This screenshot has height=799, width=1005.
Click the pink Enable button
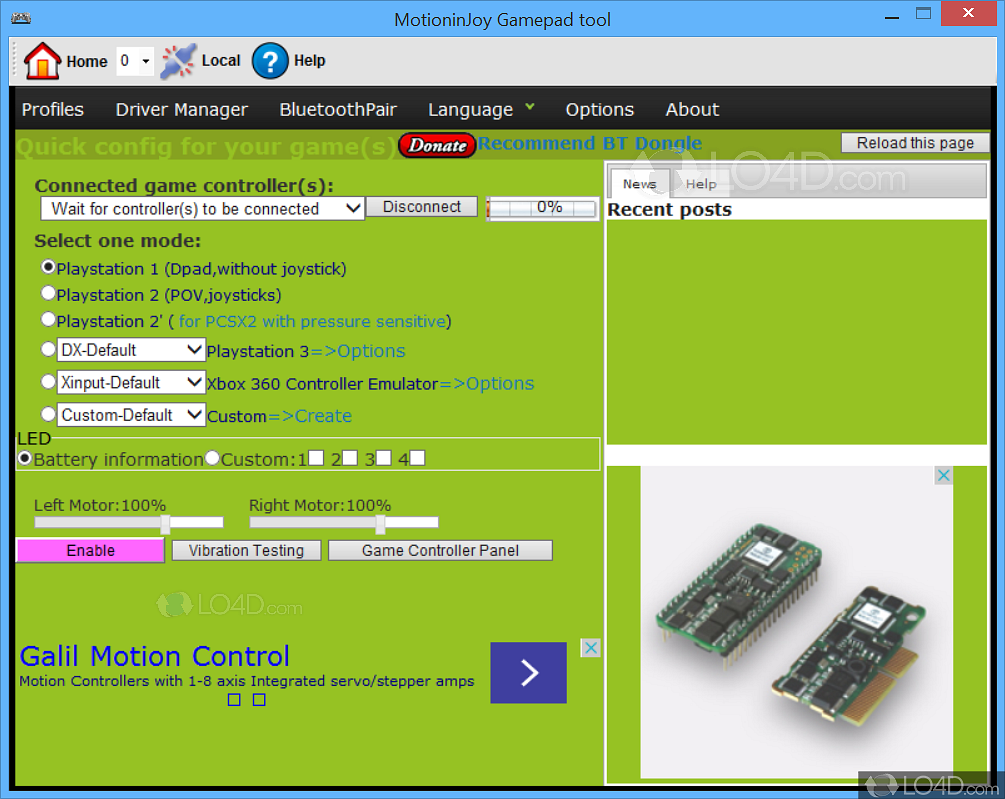90,550
